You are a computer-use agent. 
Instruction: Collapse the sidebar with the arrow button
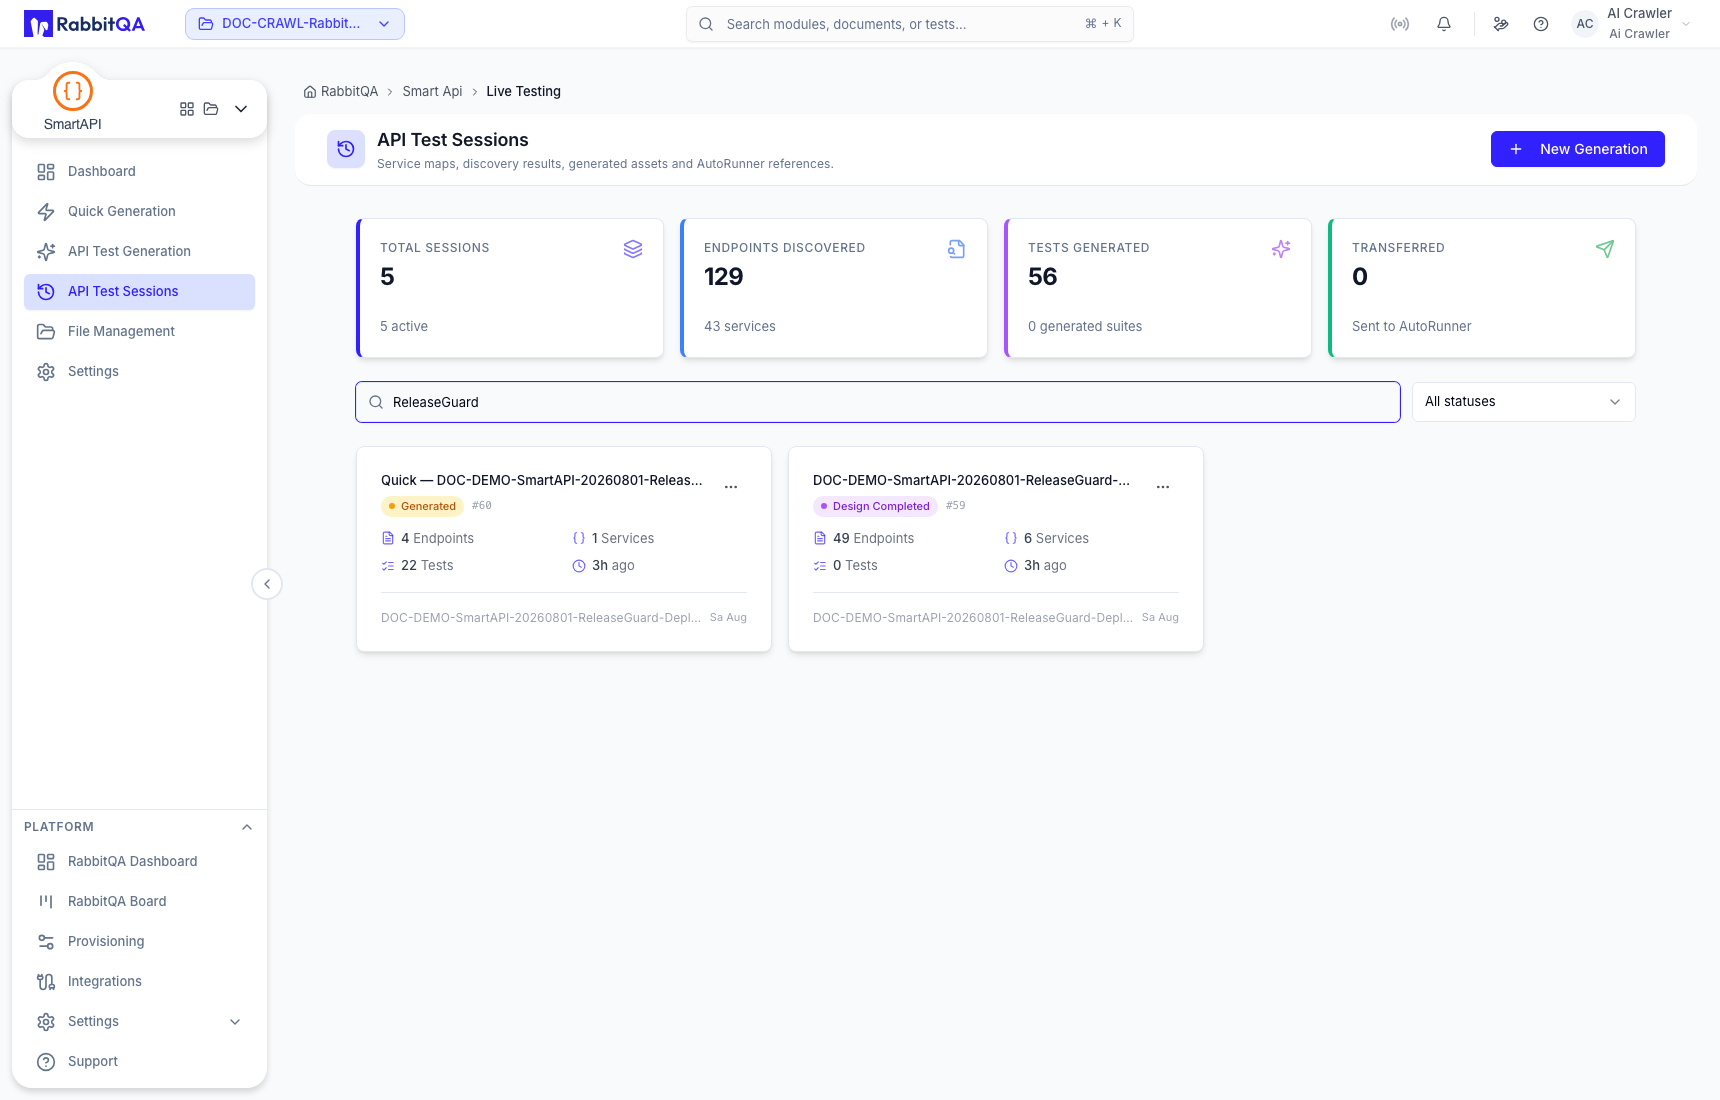[x=267, y=584]
